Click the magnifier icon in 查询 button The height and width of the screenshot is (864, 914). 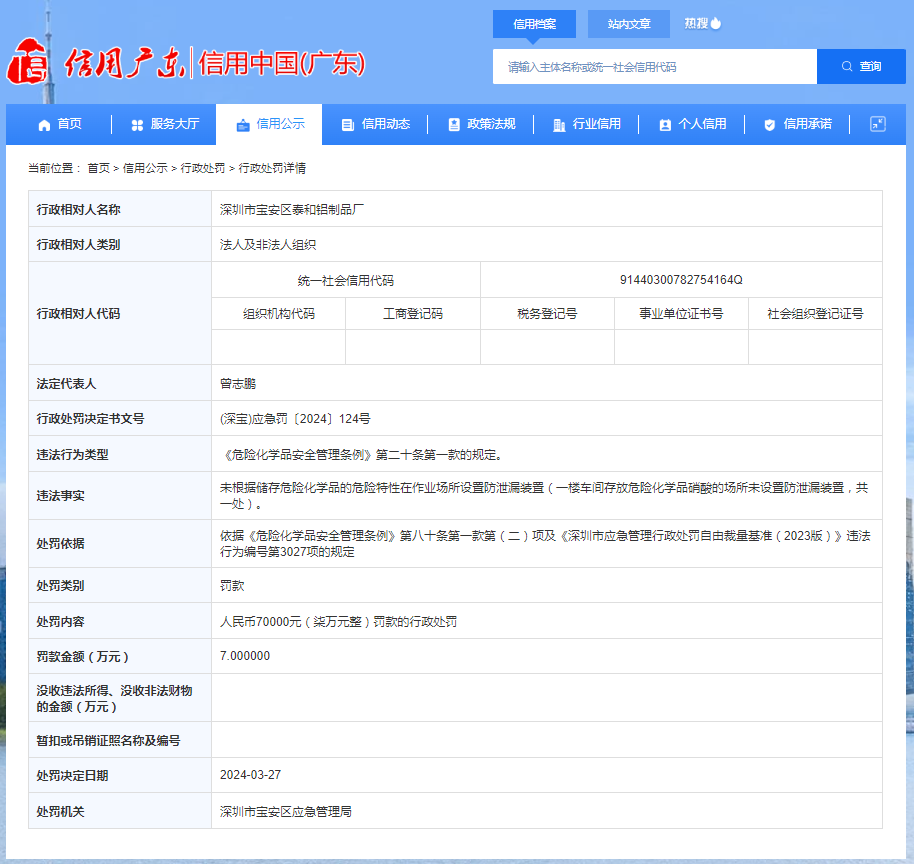846,66
